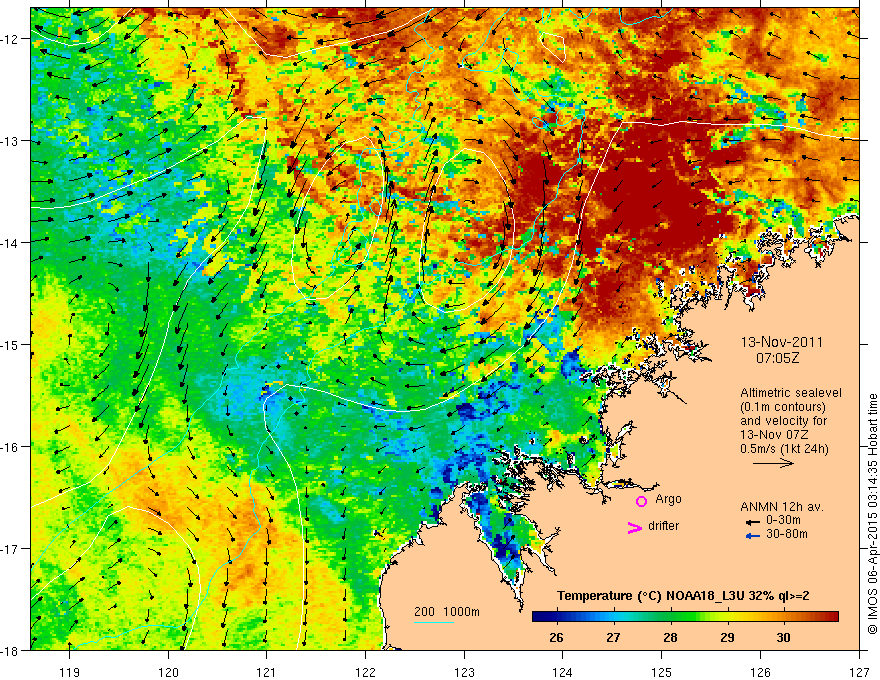Click the -13 latitude axis label
This screenshot has height=680, width=880.
[x=11, y=141]
